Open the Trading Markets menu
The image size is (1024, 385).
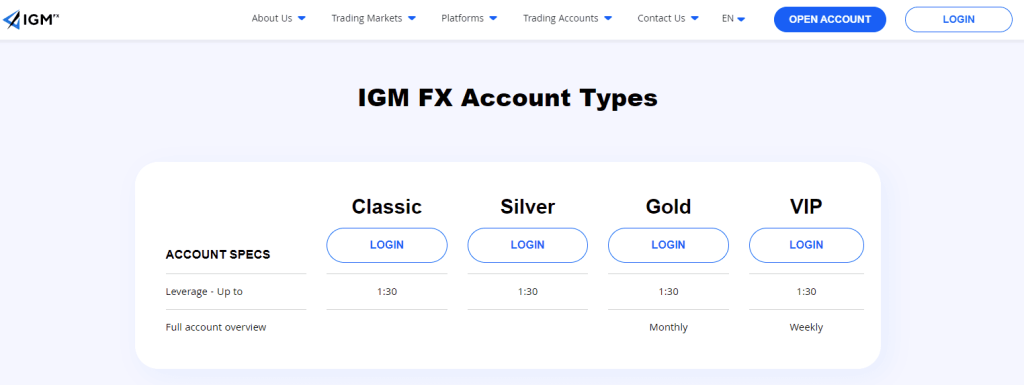pyautogui.click(x=366, y=18)
